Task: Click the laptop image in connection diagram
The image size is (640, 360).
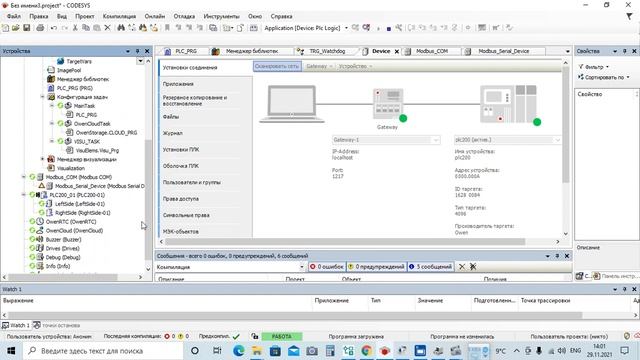Action: (x=292, y=104)
